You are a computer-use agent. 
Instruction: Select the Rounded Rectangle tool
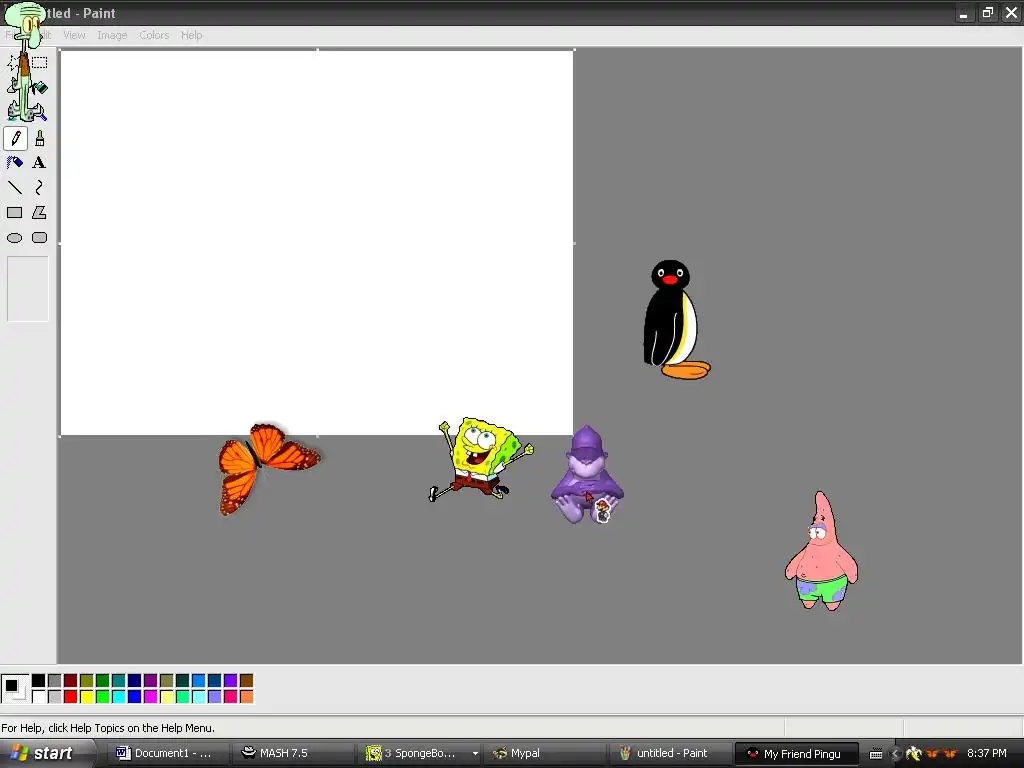(x=40, y=238)
